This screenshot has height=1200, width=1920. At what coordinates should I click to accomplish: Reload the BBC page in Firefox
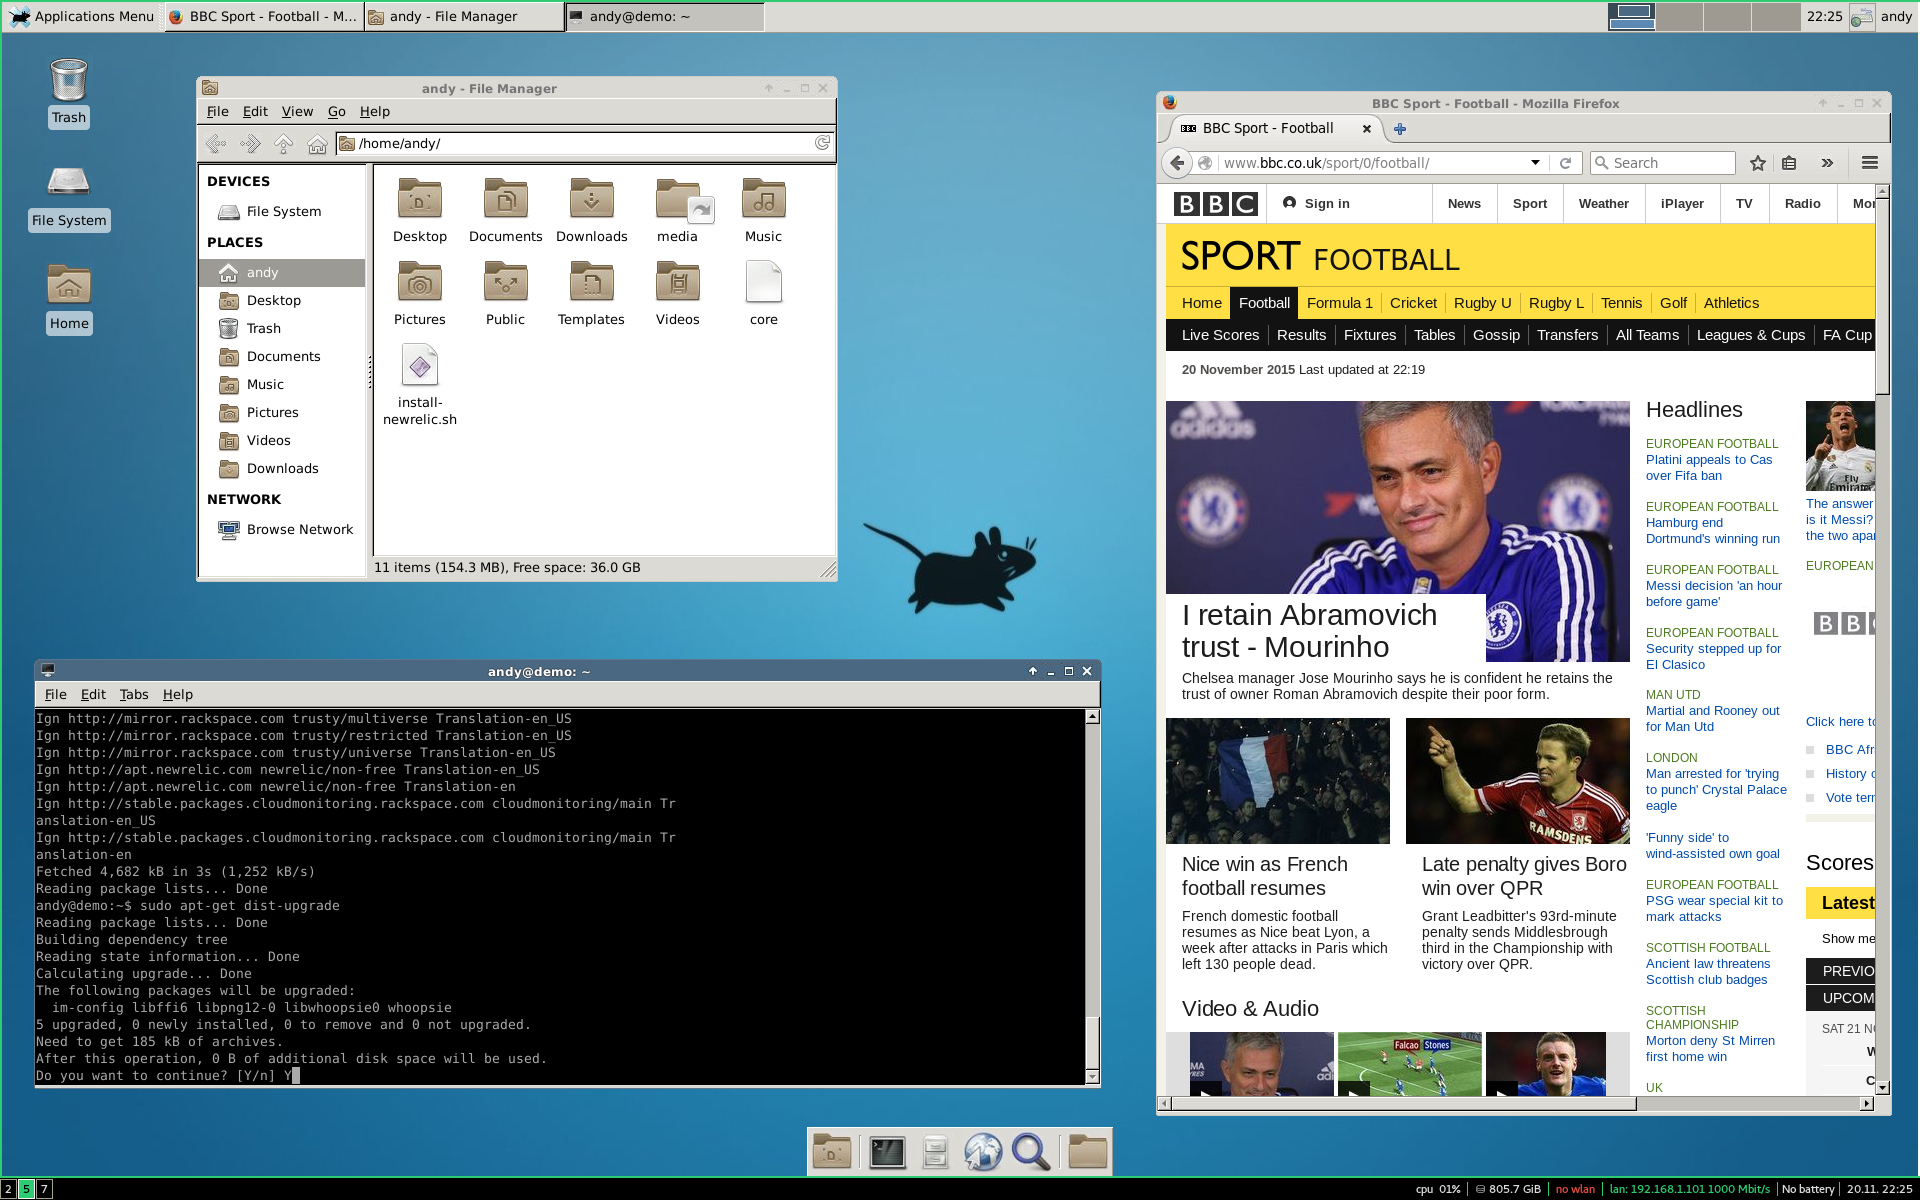[1565, 163]
